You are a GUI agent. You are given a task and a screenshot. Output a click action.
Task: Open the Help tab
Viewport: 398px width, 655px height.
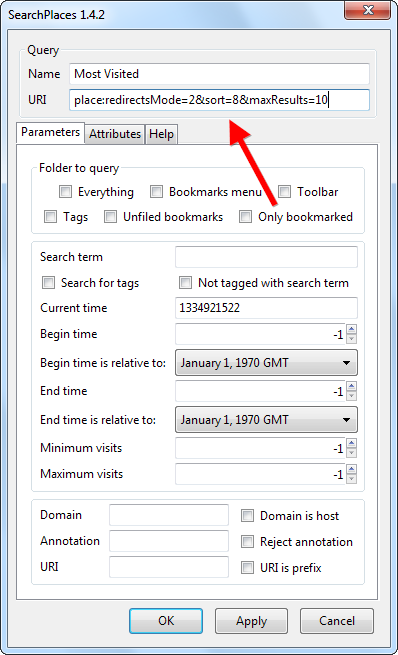click(161, 134)
